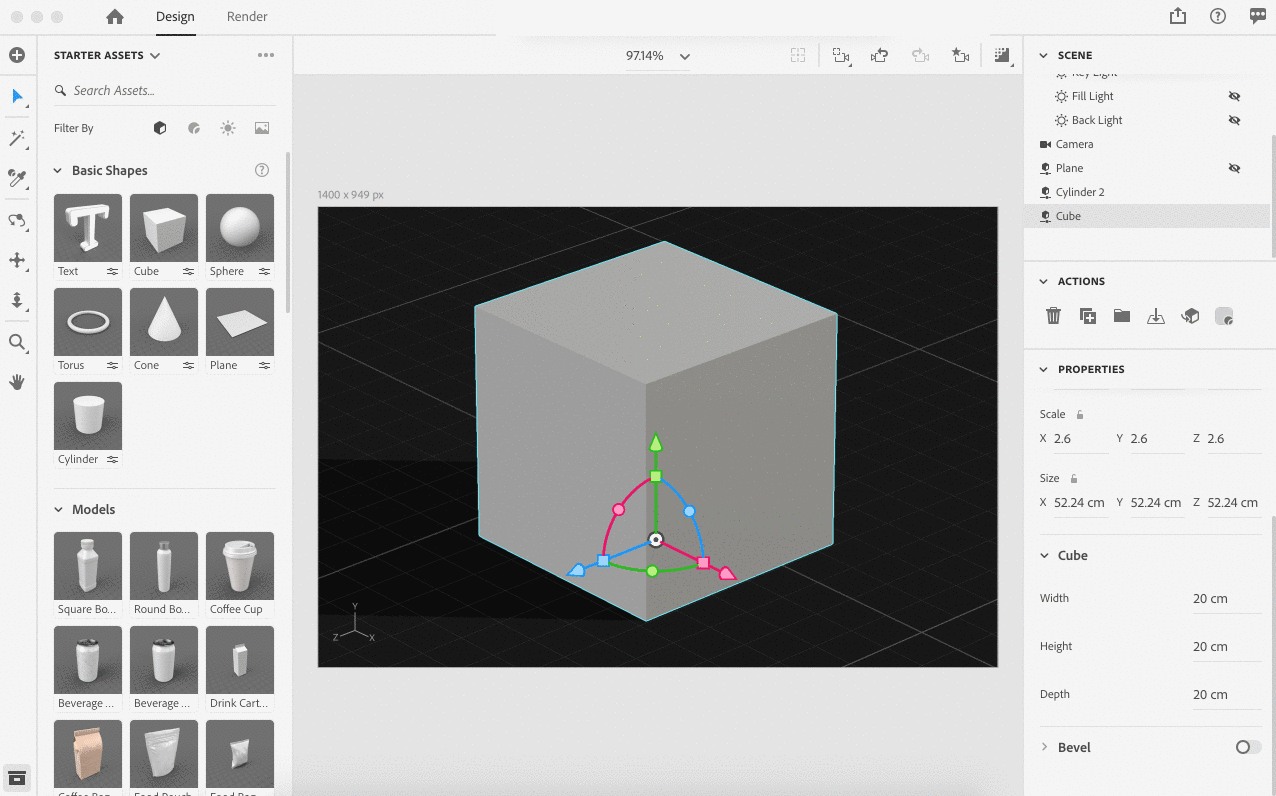Viewport: 1276px width, 796px height.
Task: Select the Orbit camera tool
Action: [17, 220]
